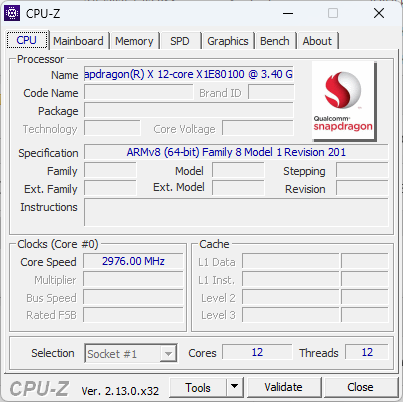Click the Validate button

coord(284,387)
